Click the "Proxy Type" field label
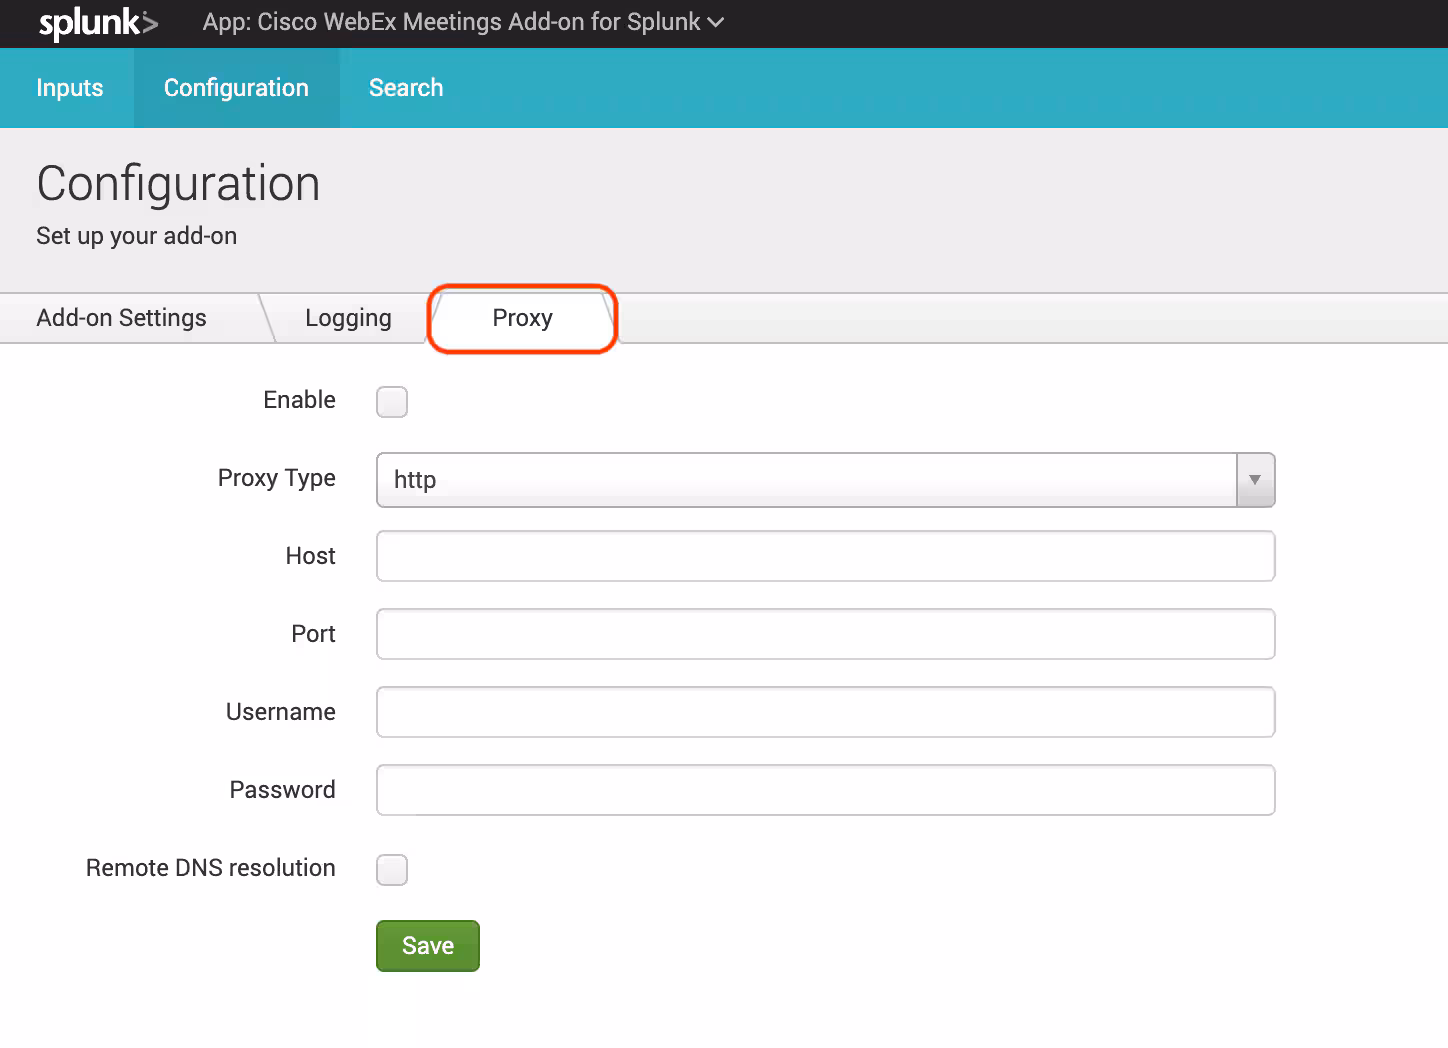Viewport: 1448px width, 1048px height. point(276,478)
